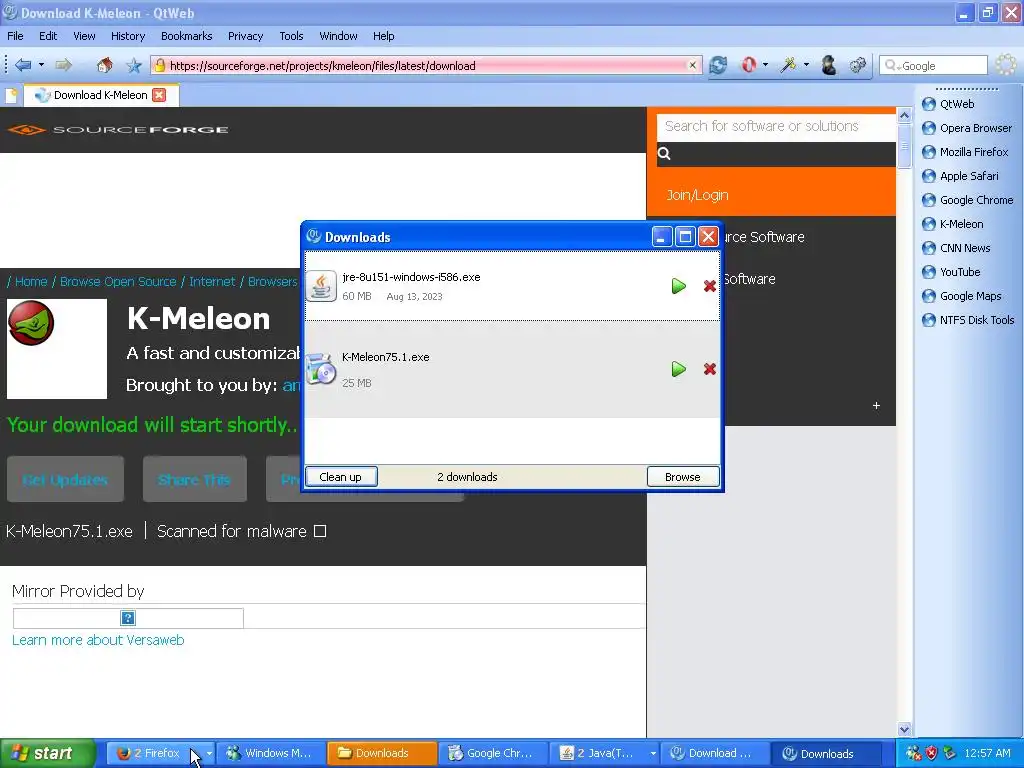Click the Search for software field
The height and width of the screenshot is (768, 1024).
point(776,126)
